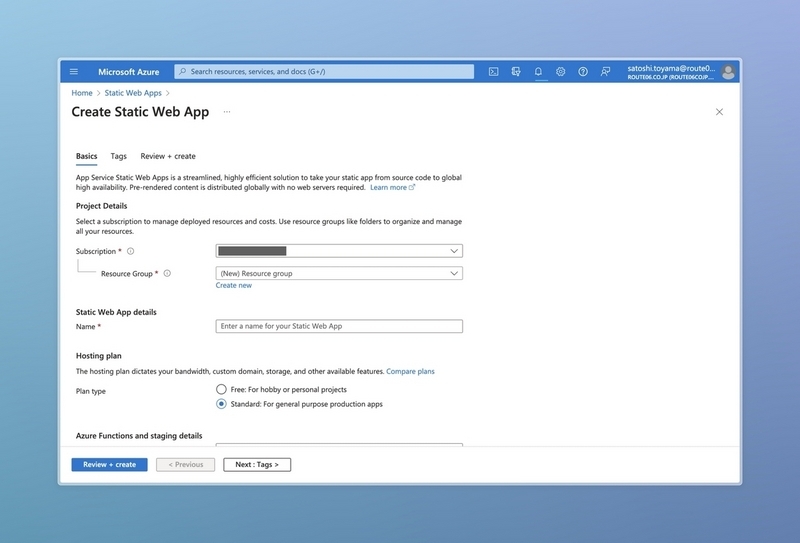The height and width of the screenshot is (543, 800).
Task: Open the Azure portal hamburger menu
Action: (74, 71)
